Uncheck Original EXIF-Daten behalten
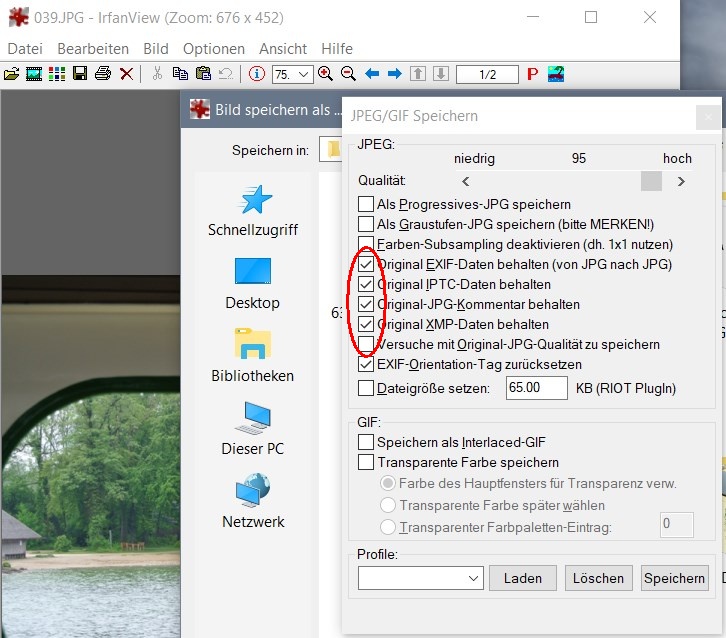Image resolution: width=726 pixels, height=638 pixels. click(366, 264)
